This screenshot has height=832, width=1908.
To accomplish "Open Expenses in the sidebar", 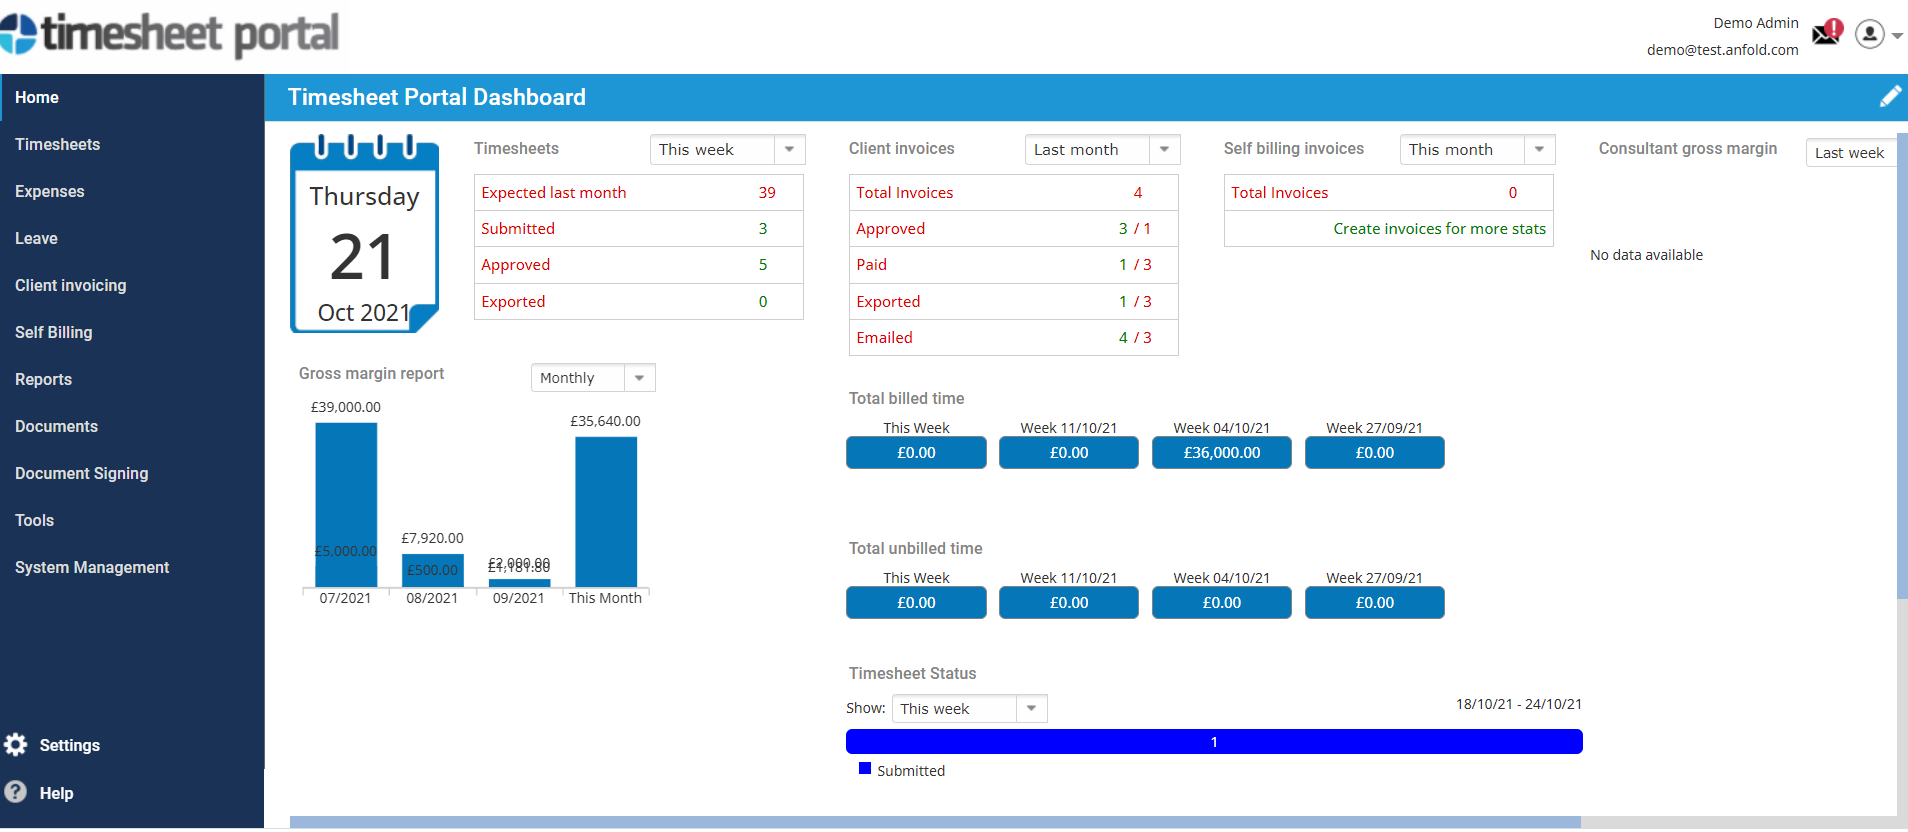I will 132,191.
